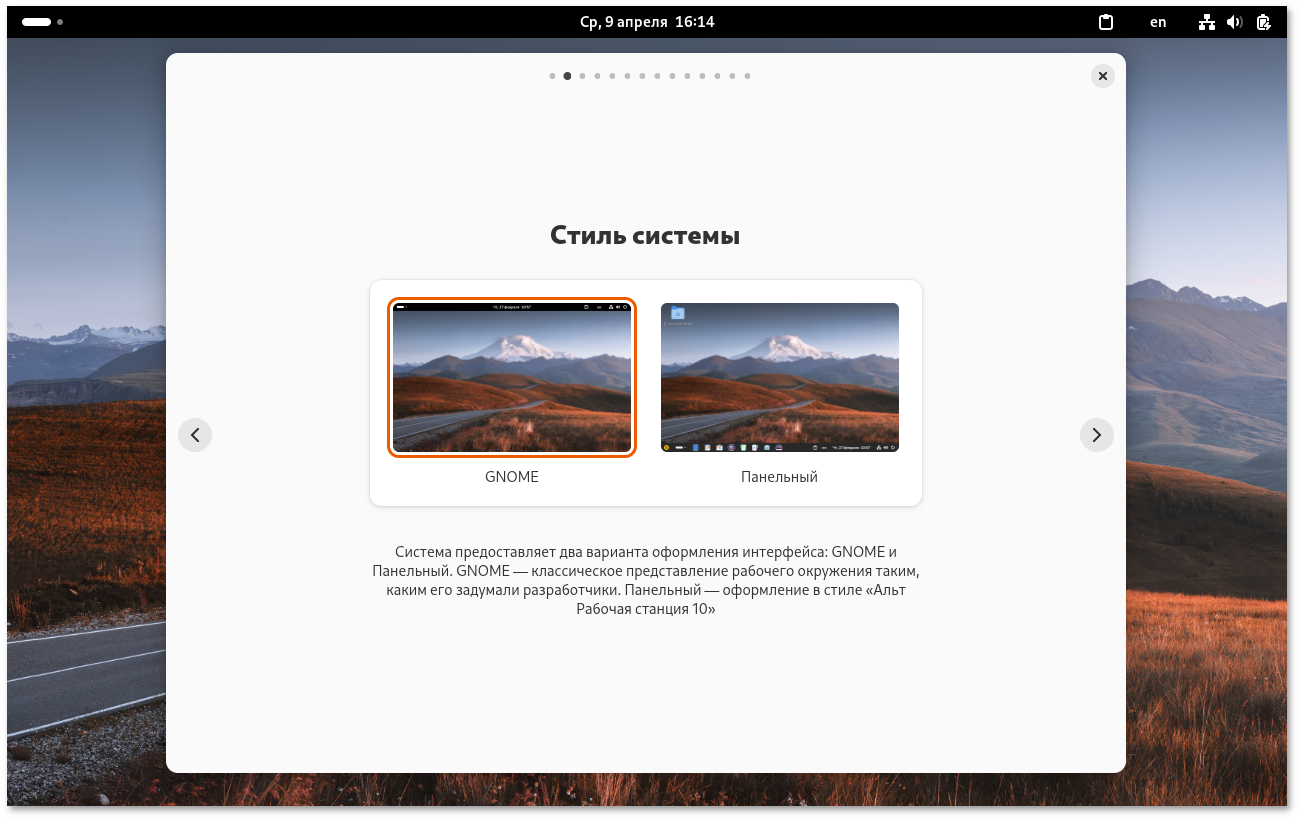This screenshot has width=1300, height=820.
Task: Click the GNOME label under the left preview
Action: 512,477
